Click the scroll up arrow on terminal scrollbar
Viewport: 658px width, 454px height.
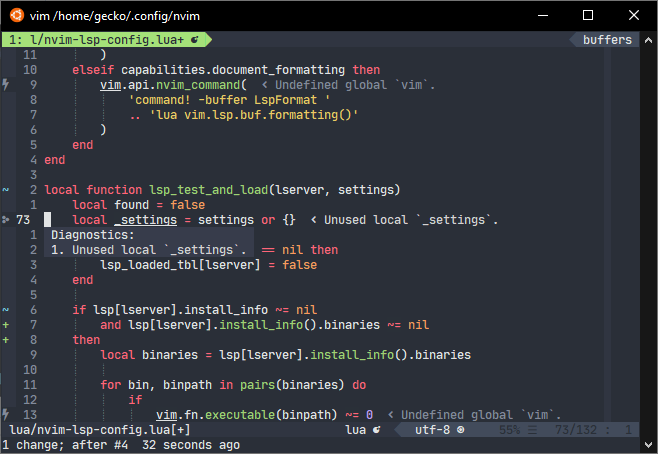648,40
